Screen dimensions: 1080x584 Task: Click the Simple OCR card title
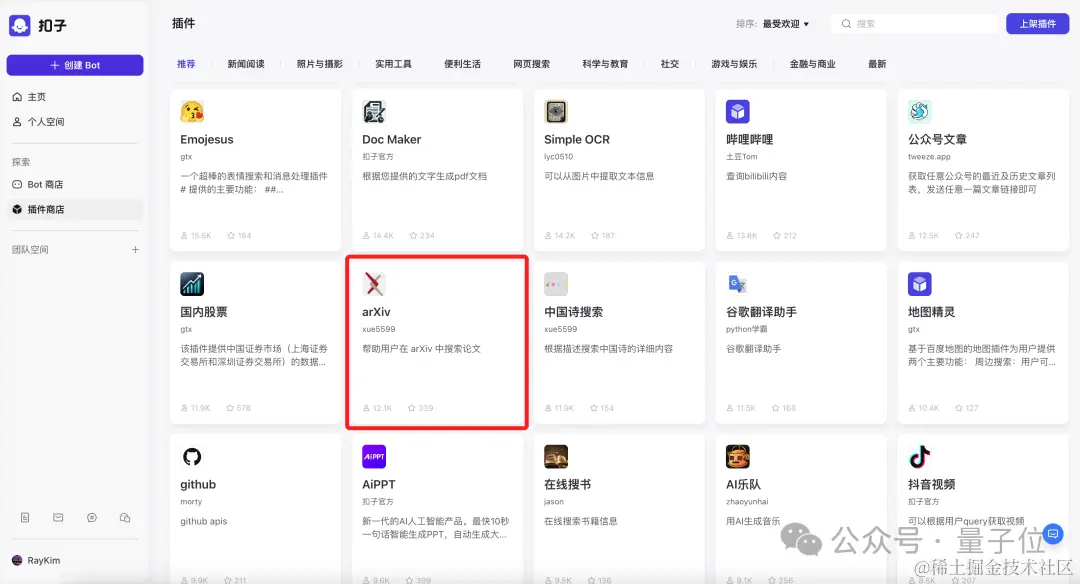pos(577,139)
